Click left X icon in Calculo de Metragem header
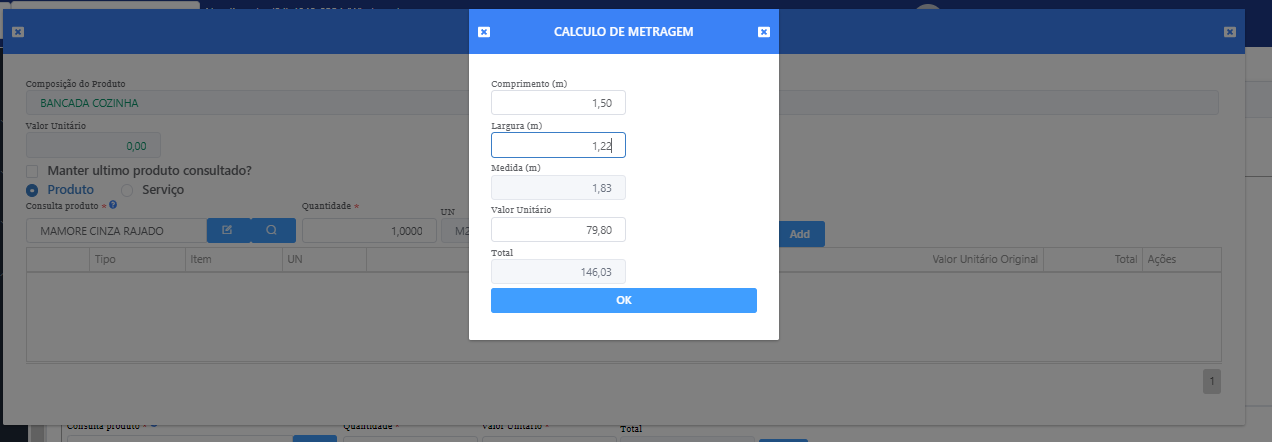Image resolution: width=1272 pixels, height=442 pixels. 484,32
